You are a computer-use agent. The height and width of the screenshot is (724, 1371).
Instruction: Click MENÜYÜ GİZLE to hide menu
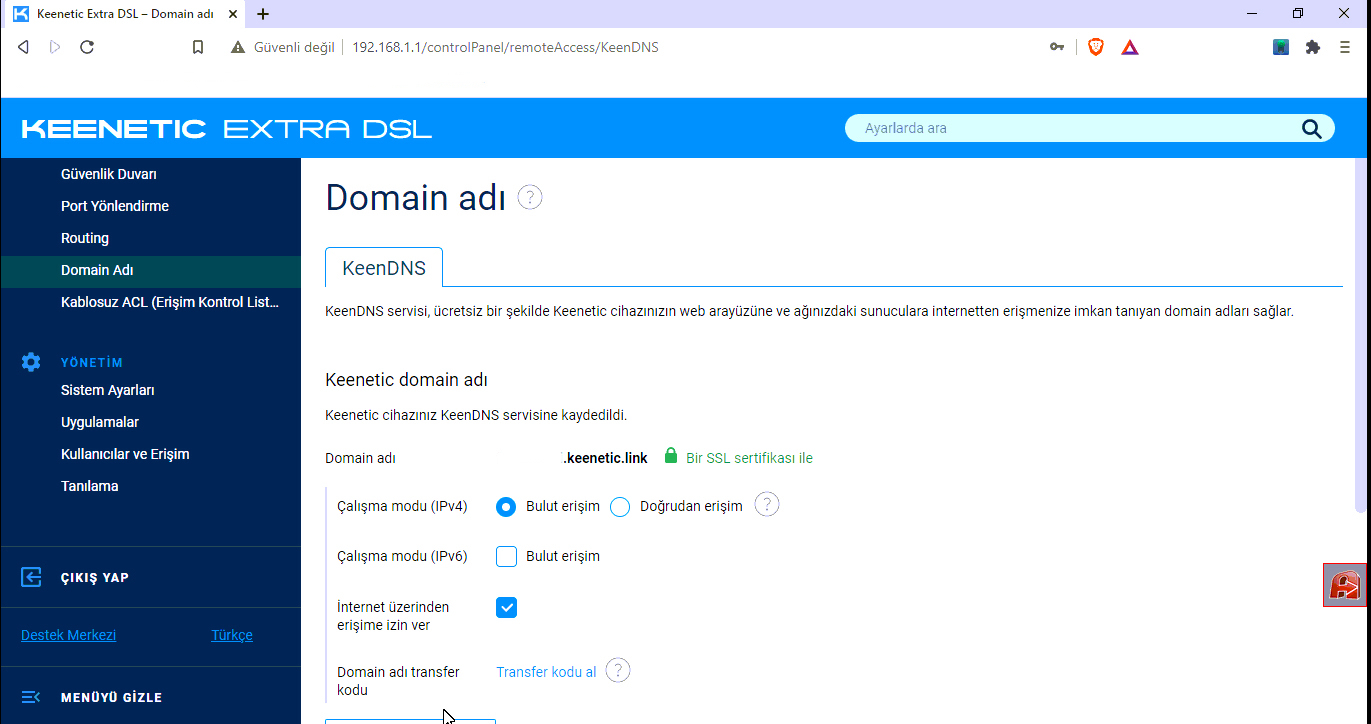[x=111, y=697]
